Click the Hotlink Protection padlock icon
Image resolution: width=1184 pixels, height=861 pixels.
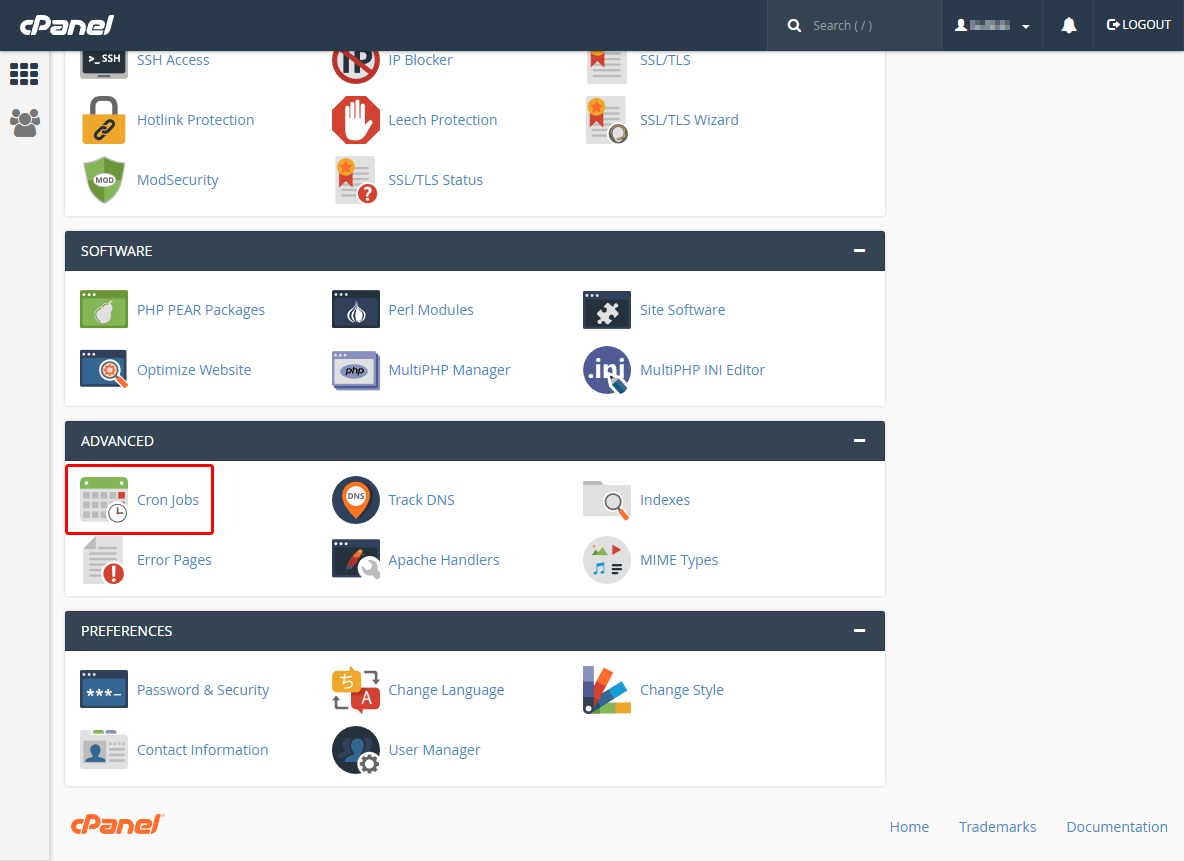pos(103,120)
